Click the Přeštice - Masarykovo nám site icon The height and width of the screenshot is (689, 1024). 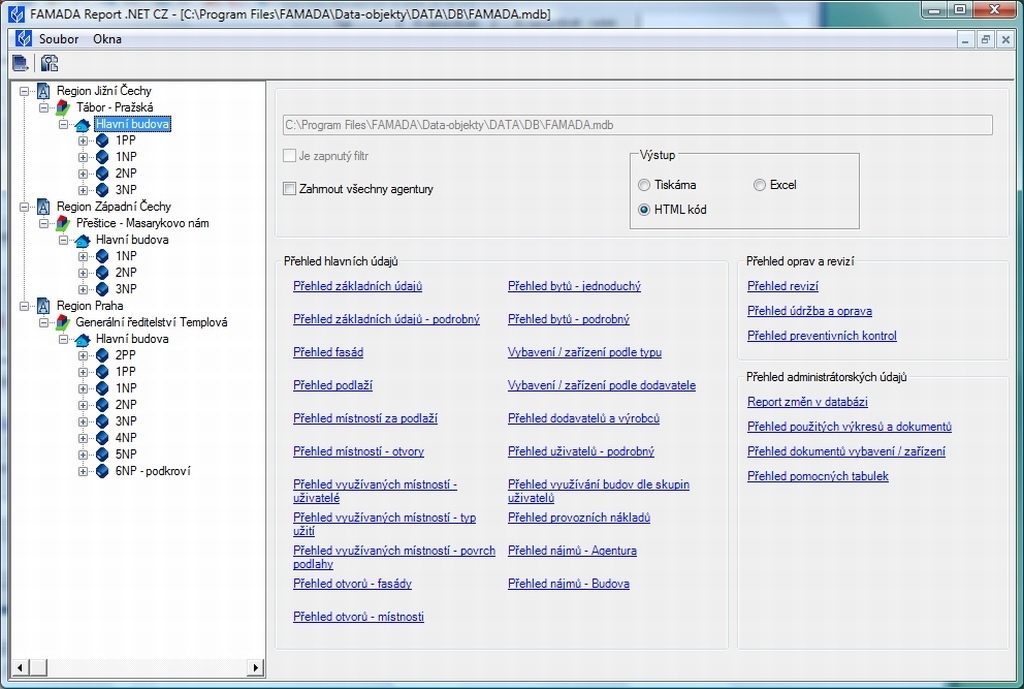tap(63, 223)
